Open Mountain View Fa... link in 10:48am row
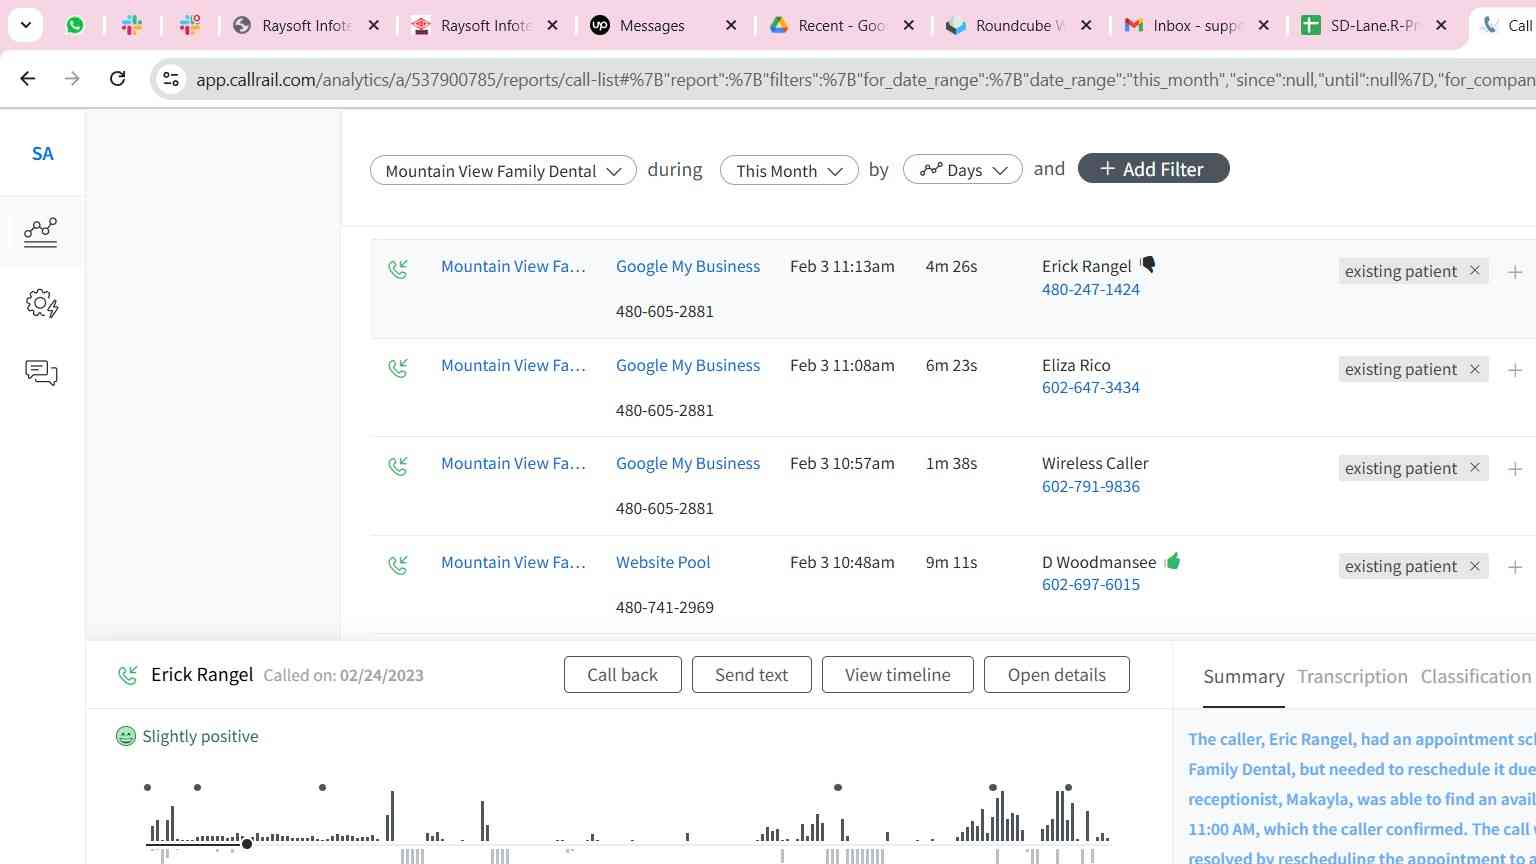The width and height of the screenshot is (1536, 864). 513,562
